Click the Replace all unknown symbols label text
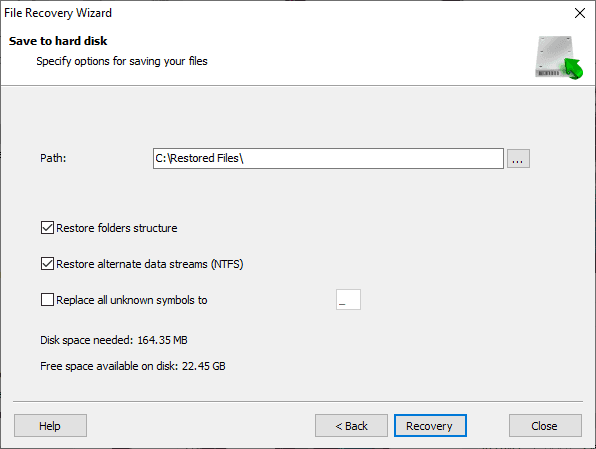Screen dimensions: 596x449 point(132,300)
